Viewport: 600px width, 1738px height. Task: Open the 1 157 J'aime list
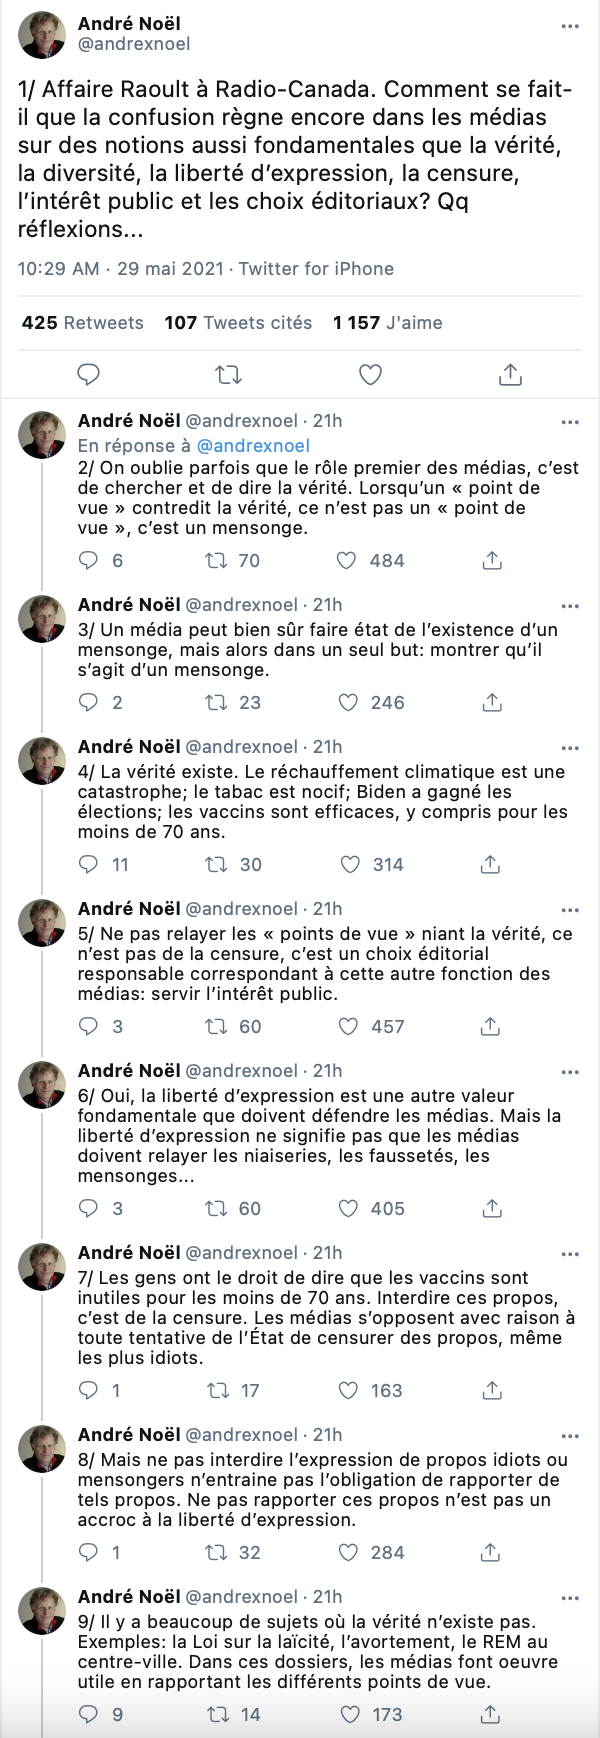[x=388, y=323]
